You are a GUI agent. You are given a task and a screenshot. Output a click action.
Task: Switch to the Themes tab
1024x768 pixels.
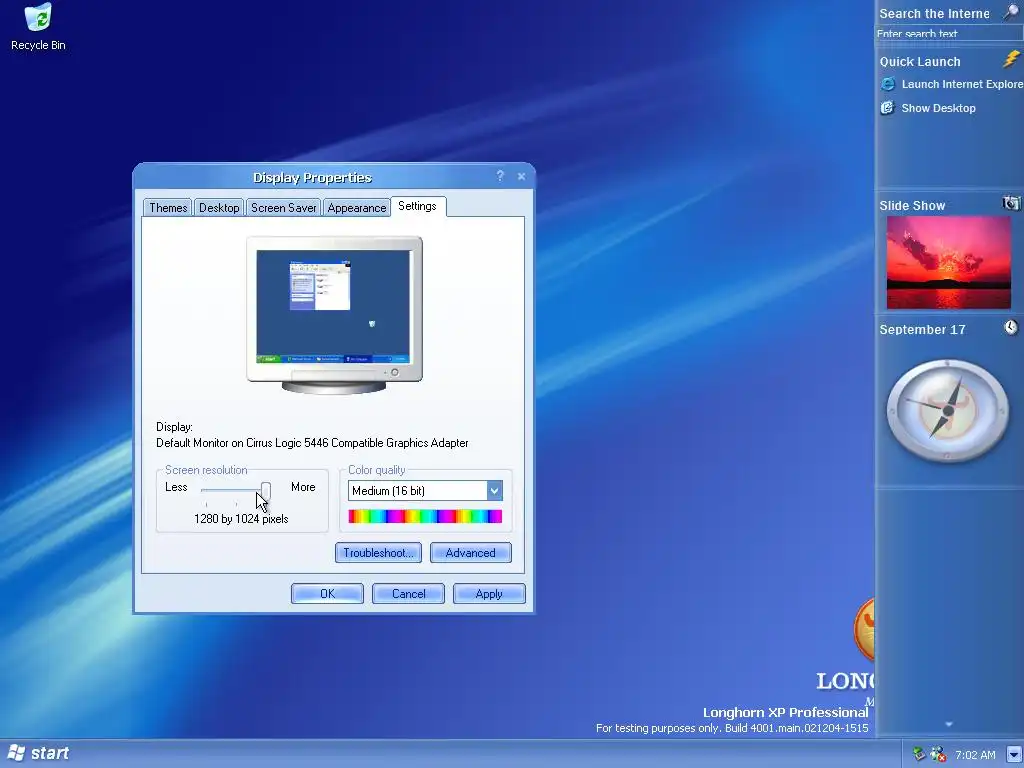[x=168, y=208]
